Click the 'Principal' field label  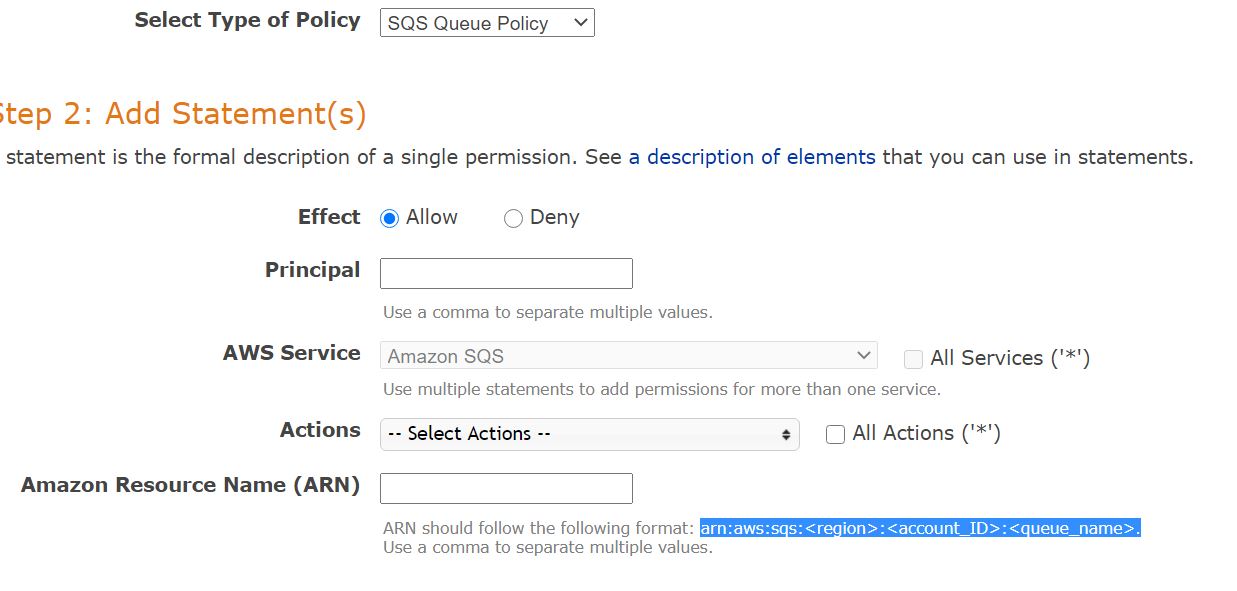tap(312, 270)
